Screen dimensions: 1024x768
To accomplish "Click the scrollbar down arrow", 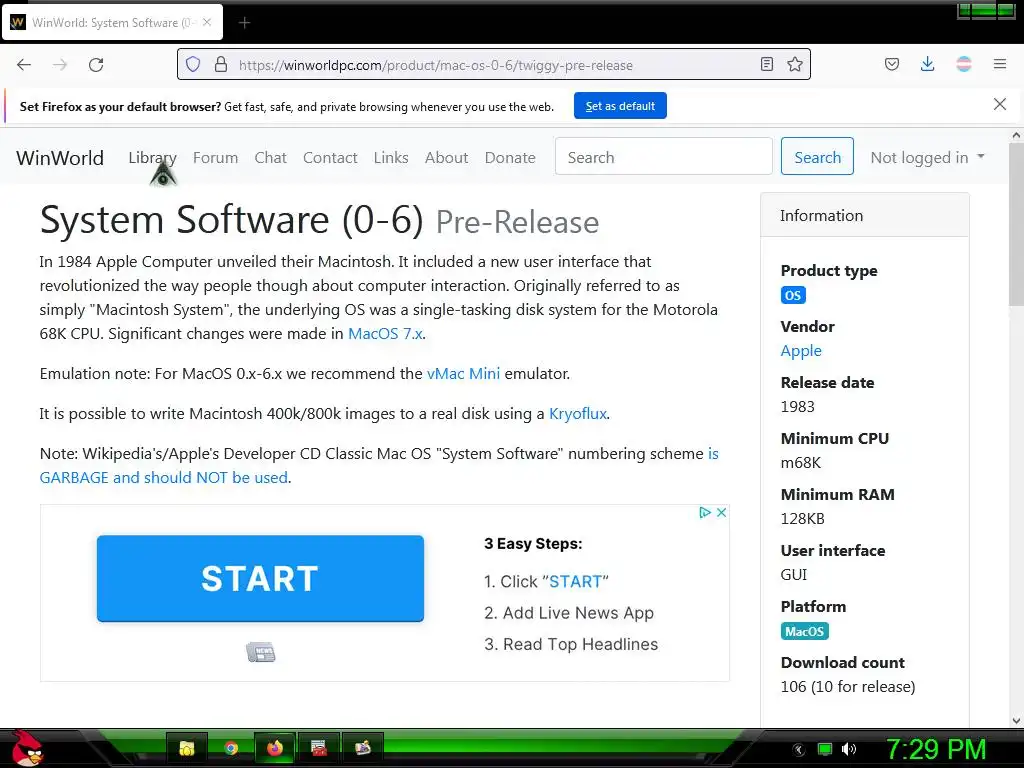I will pyautogui.click(x=1016, y=721).
